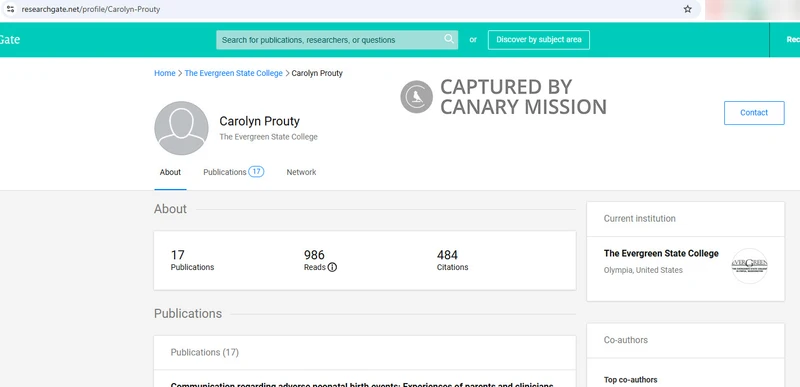Click The Evergreen State College institution name
Viewport: 800px width, 387px height.
(661, 253)
